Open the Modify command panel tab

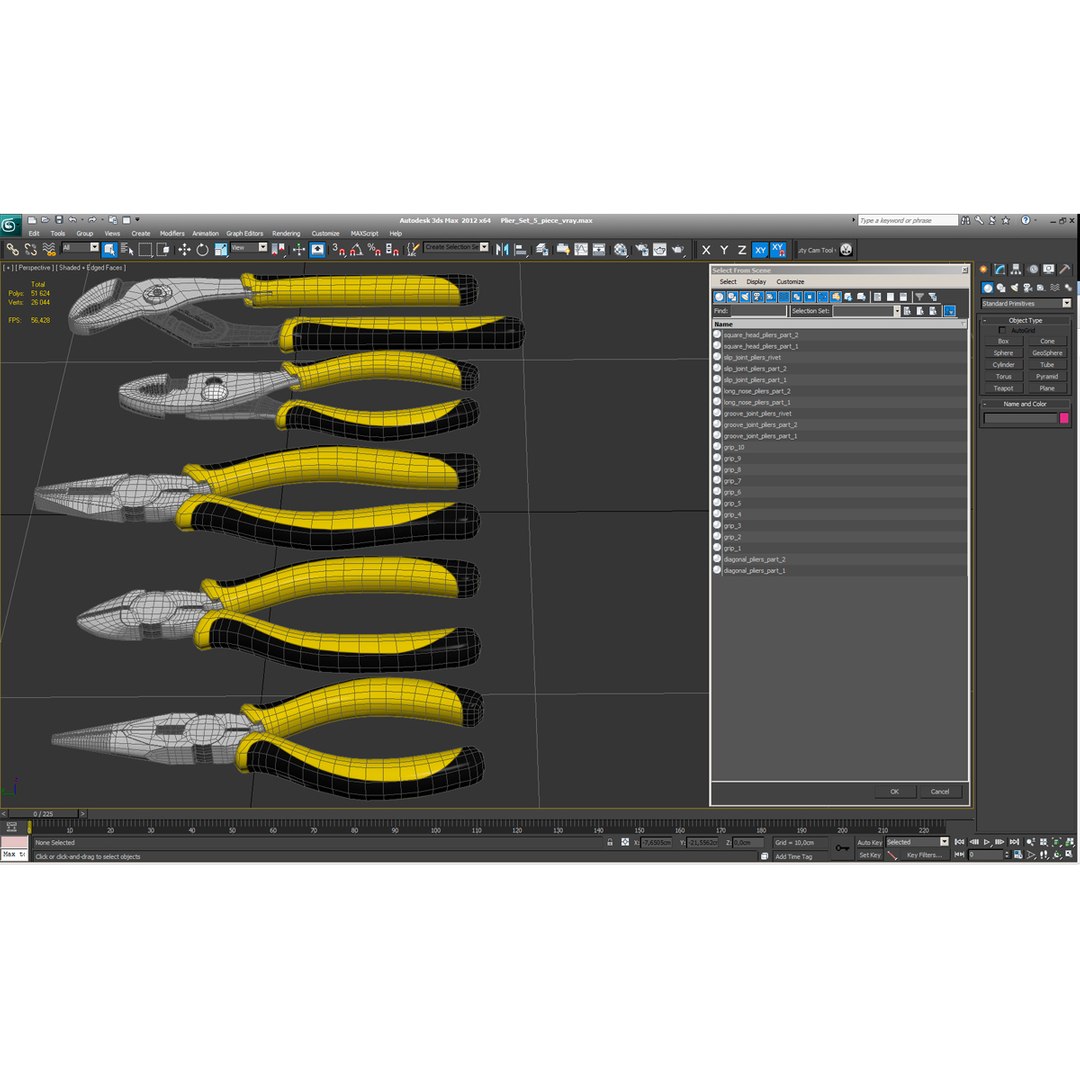click(x=999, y=269)
